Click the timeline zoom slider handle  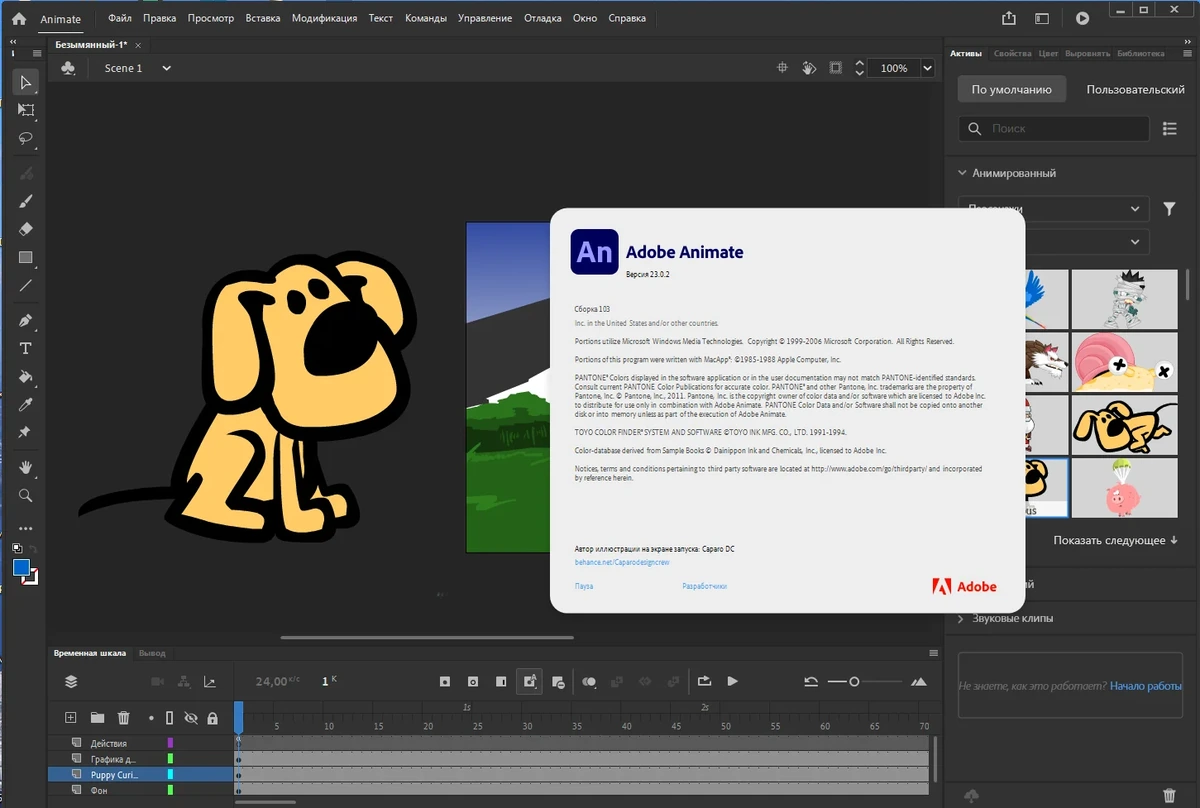coord(854,682)
